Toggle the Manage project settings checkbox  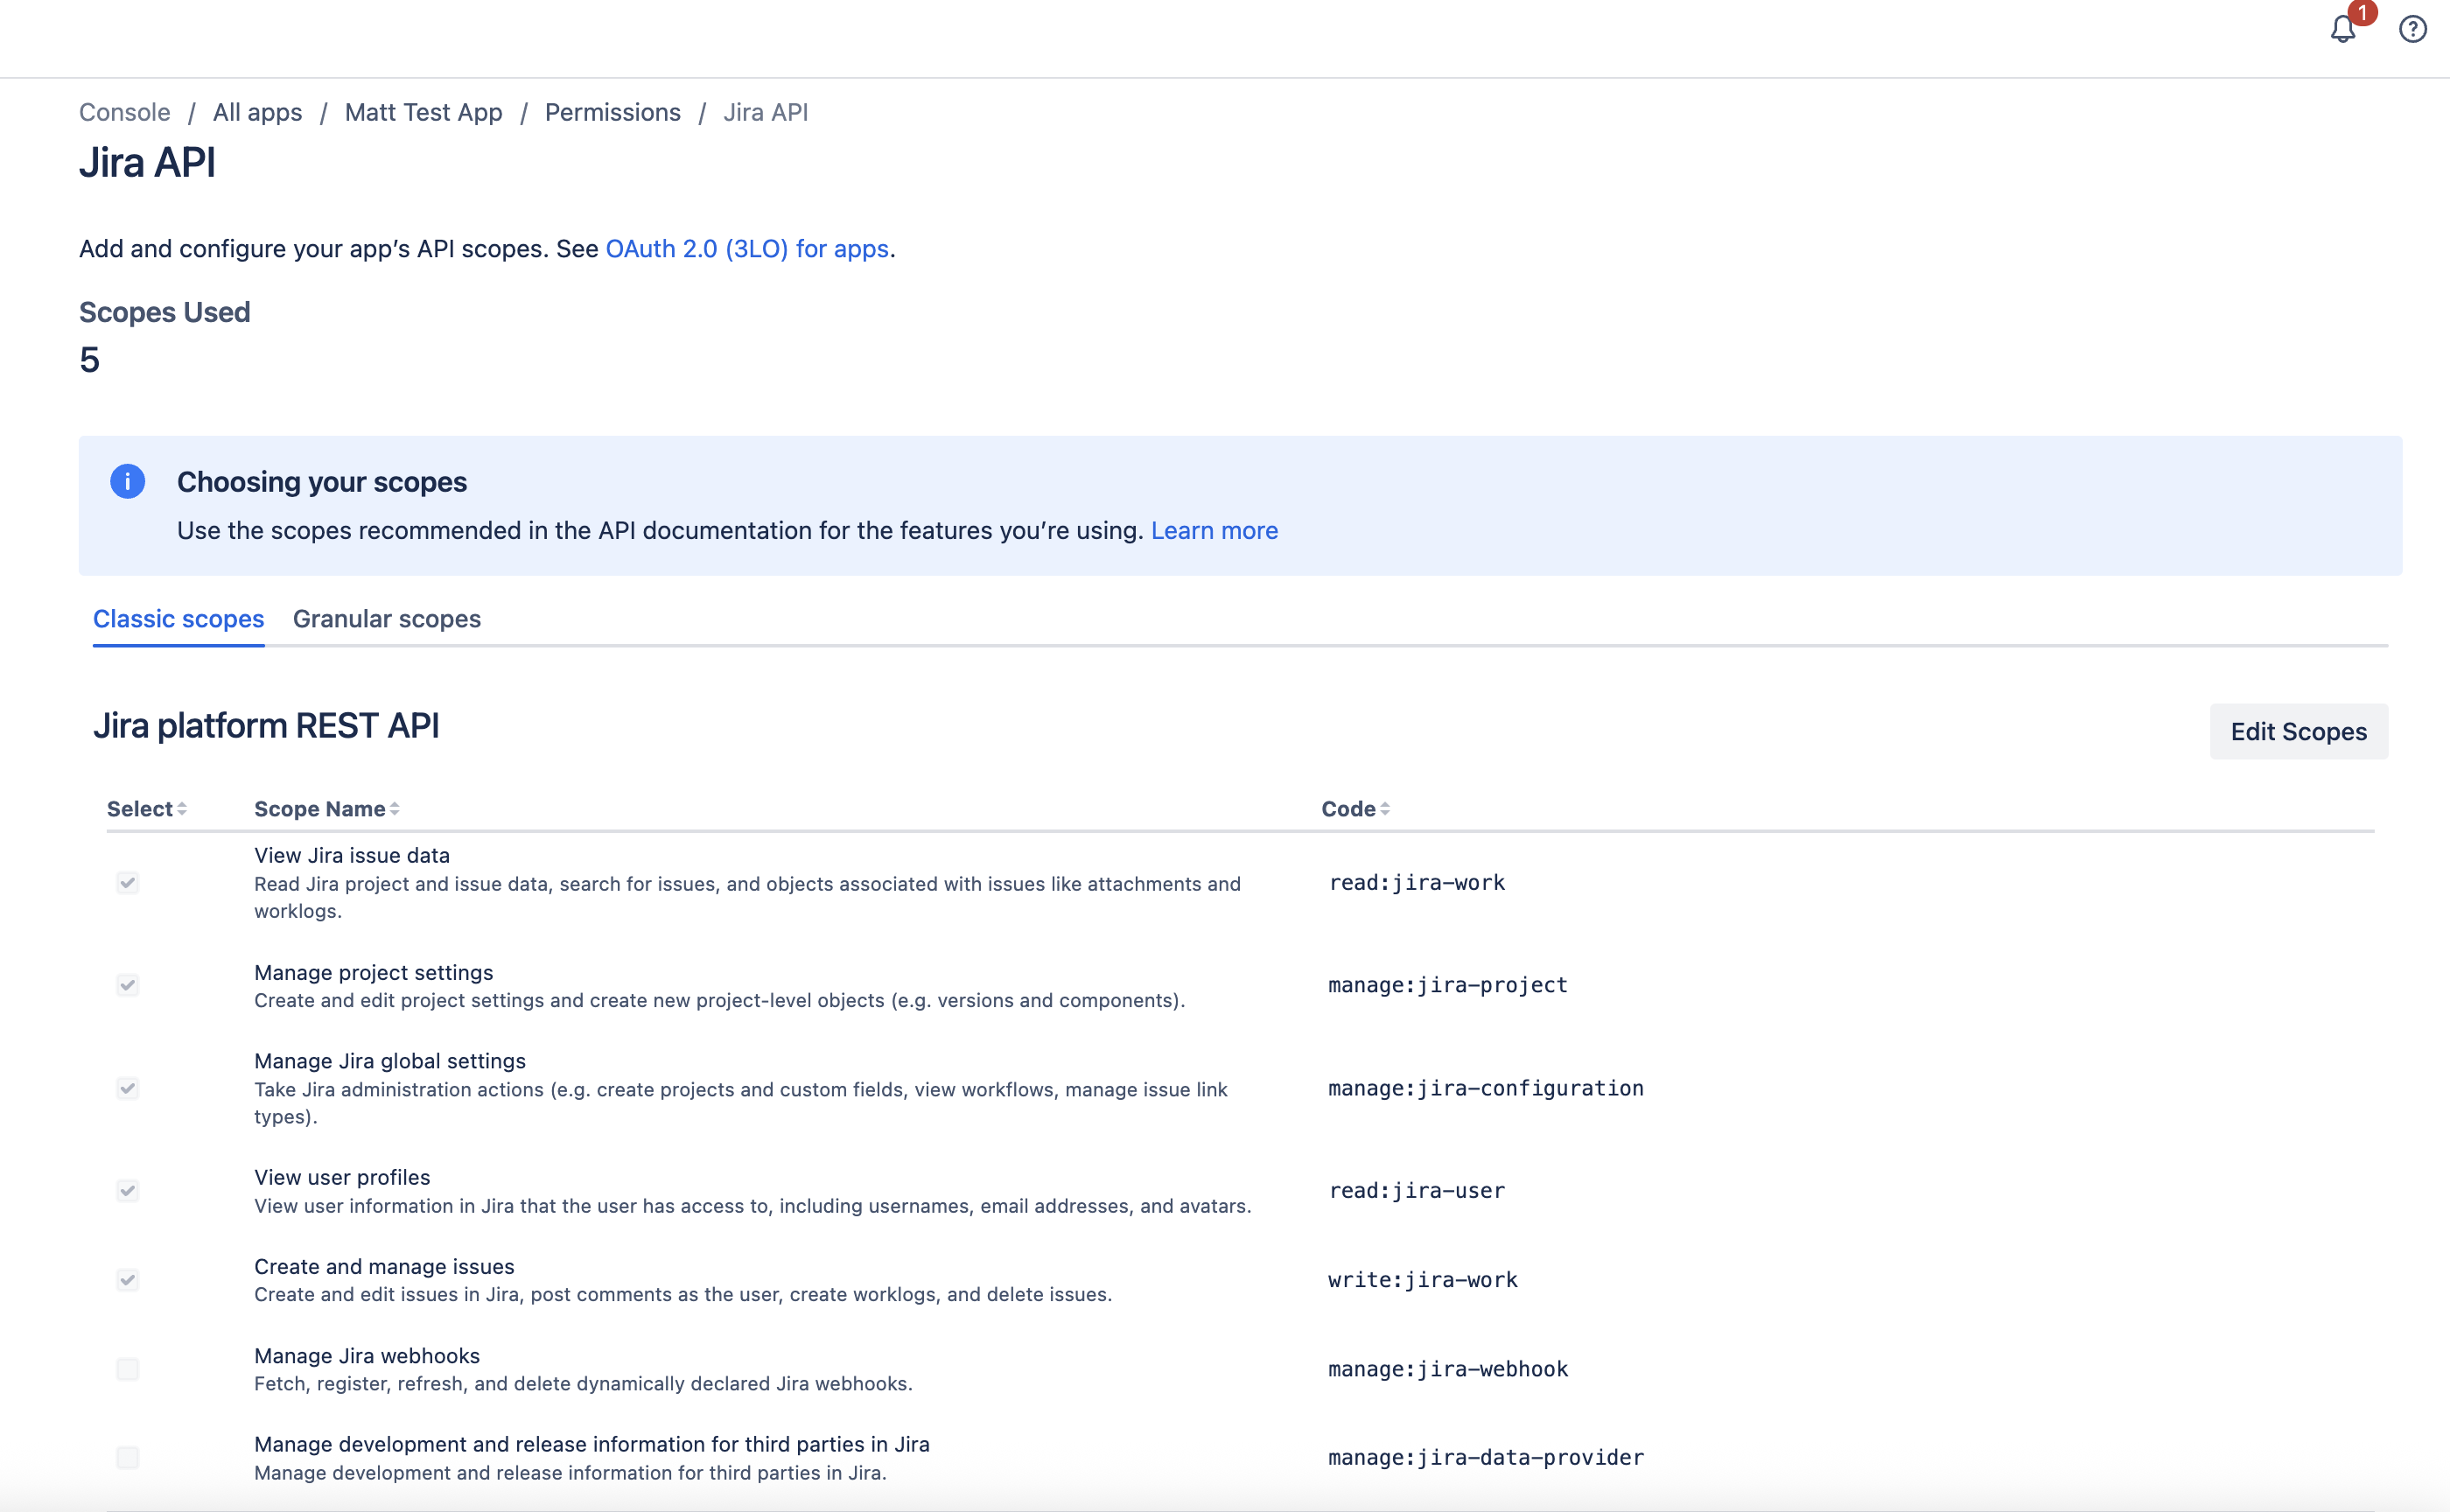(127, 985)
